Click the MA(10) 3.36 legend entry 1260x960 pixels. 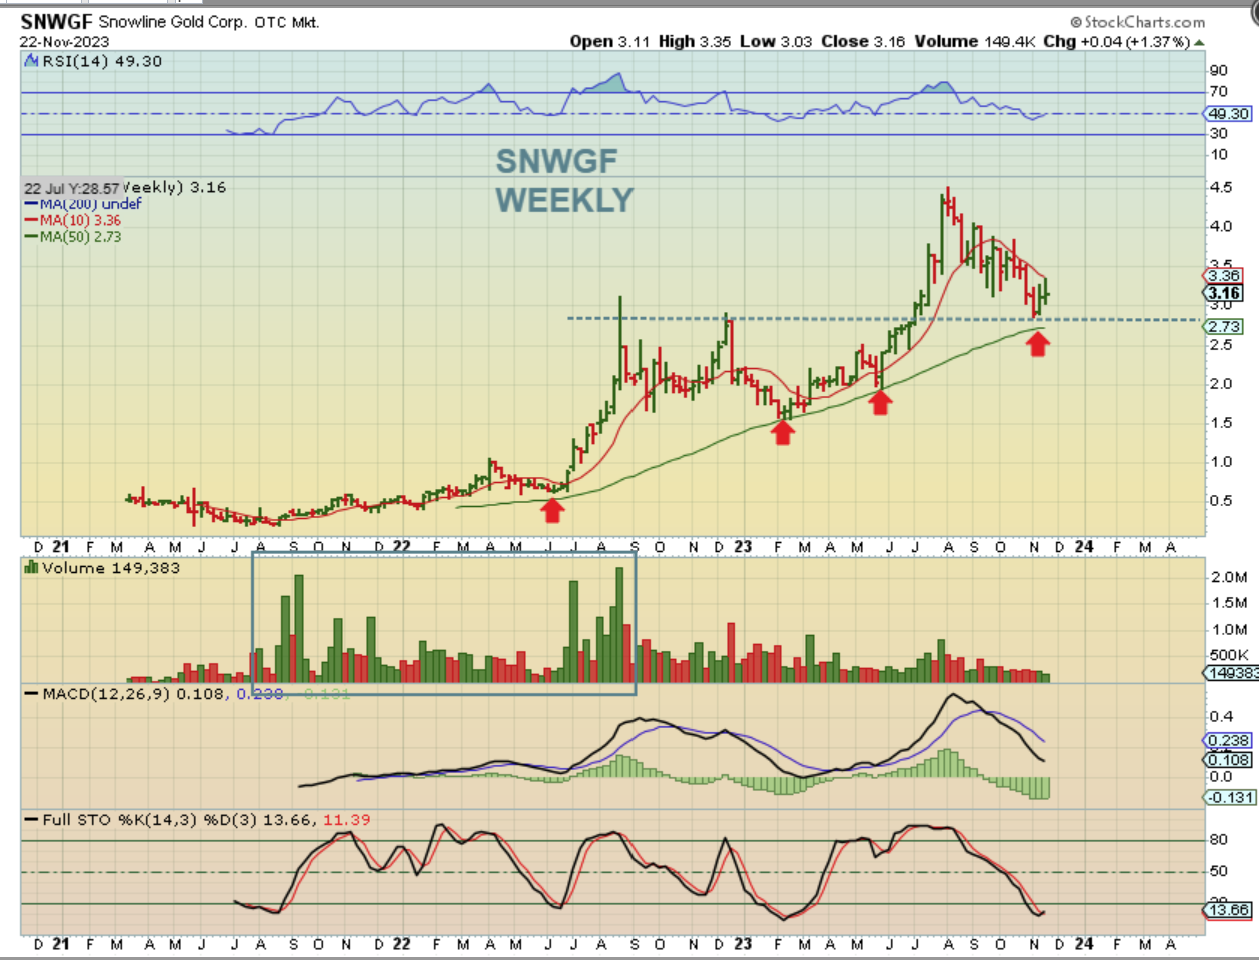73,220
